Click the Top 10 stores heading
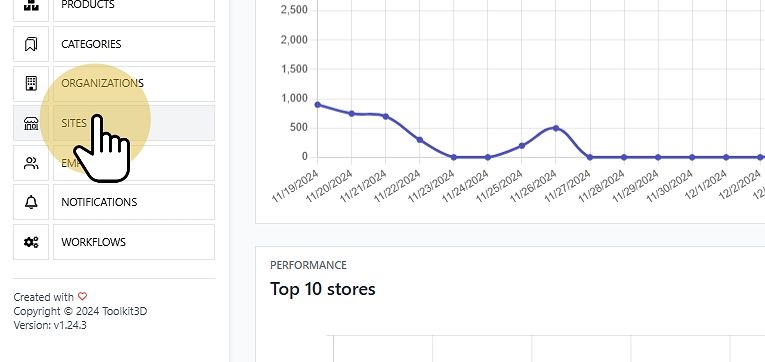The width and height of the screenshot is (765, 362). point(322,289)
